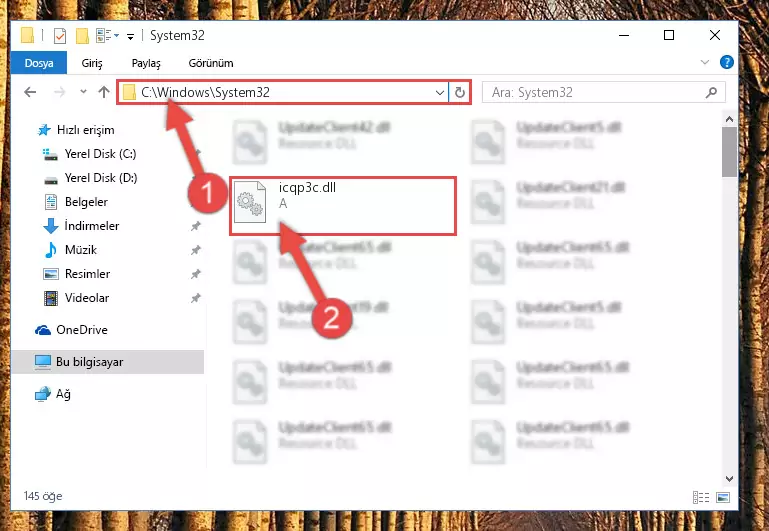The image size is (769, 531).
Task: Click the magnifier search icon
Action: (x=712, y=92)
